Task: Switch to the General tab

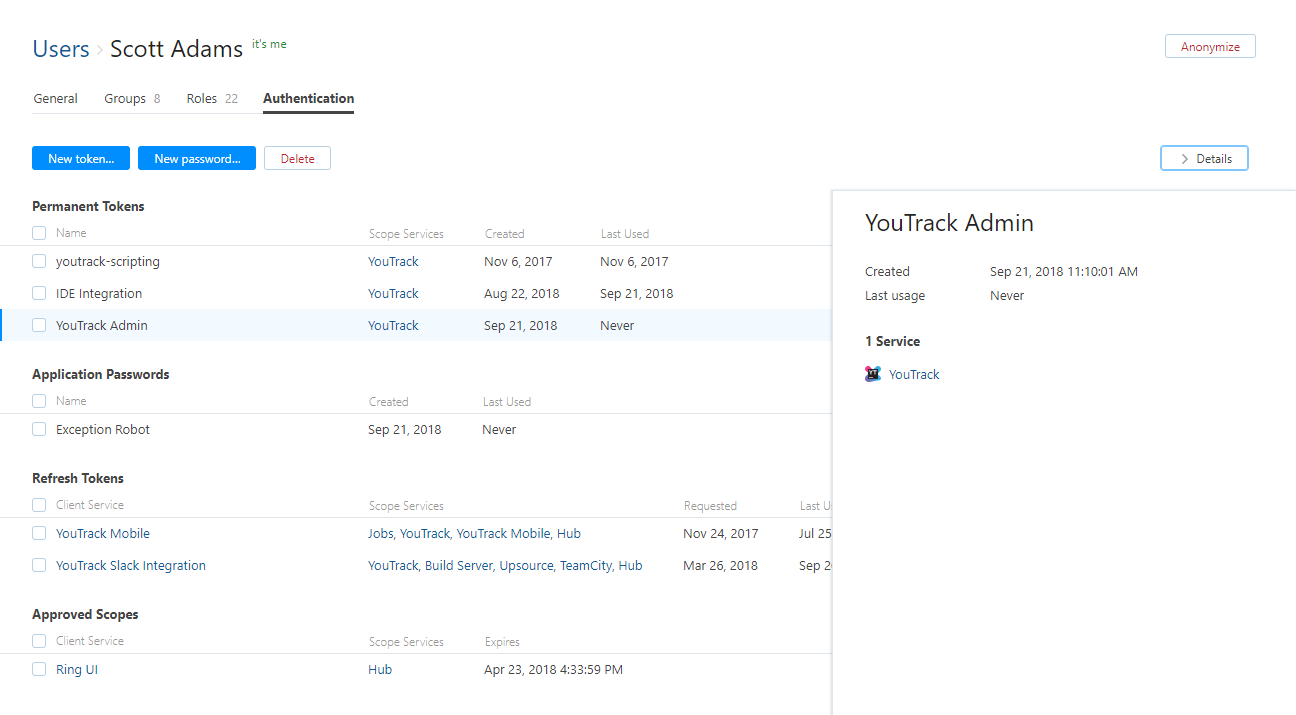Action: tap(55, 99)
